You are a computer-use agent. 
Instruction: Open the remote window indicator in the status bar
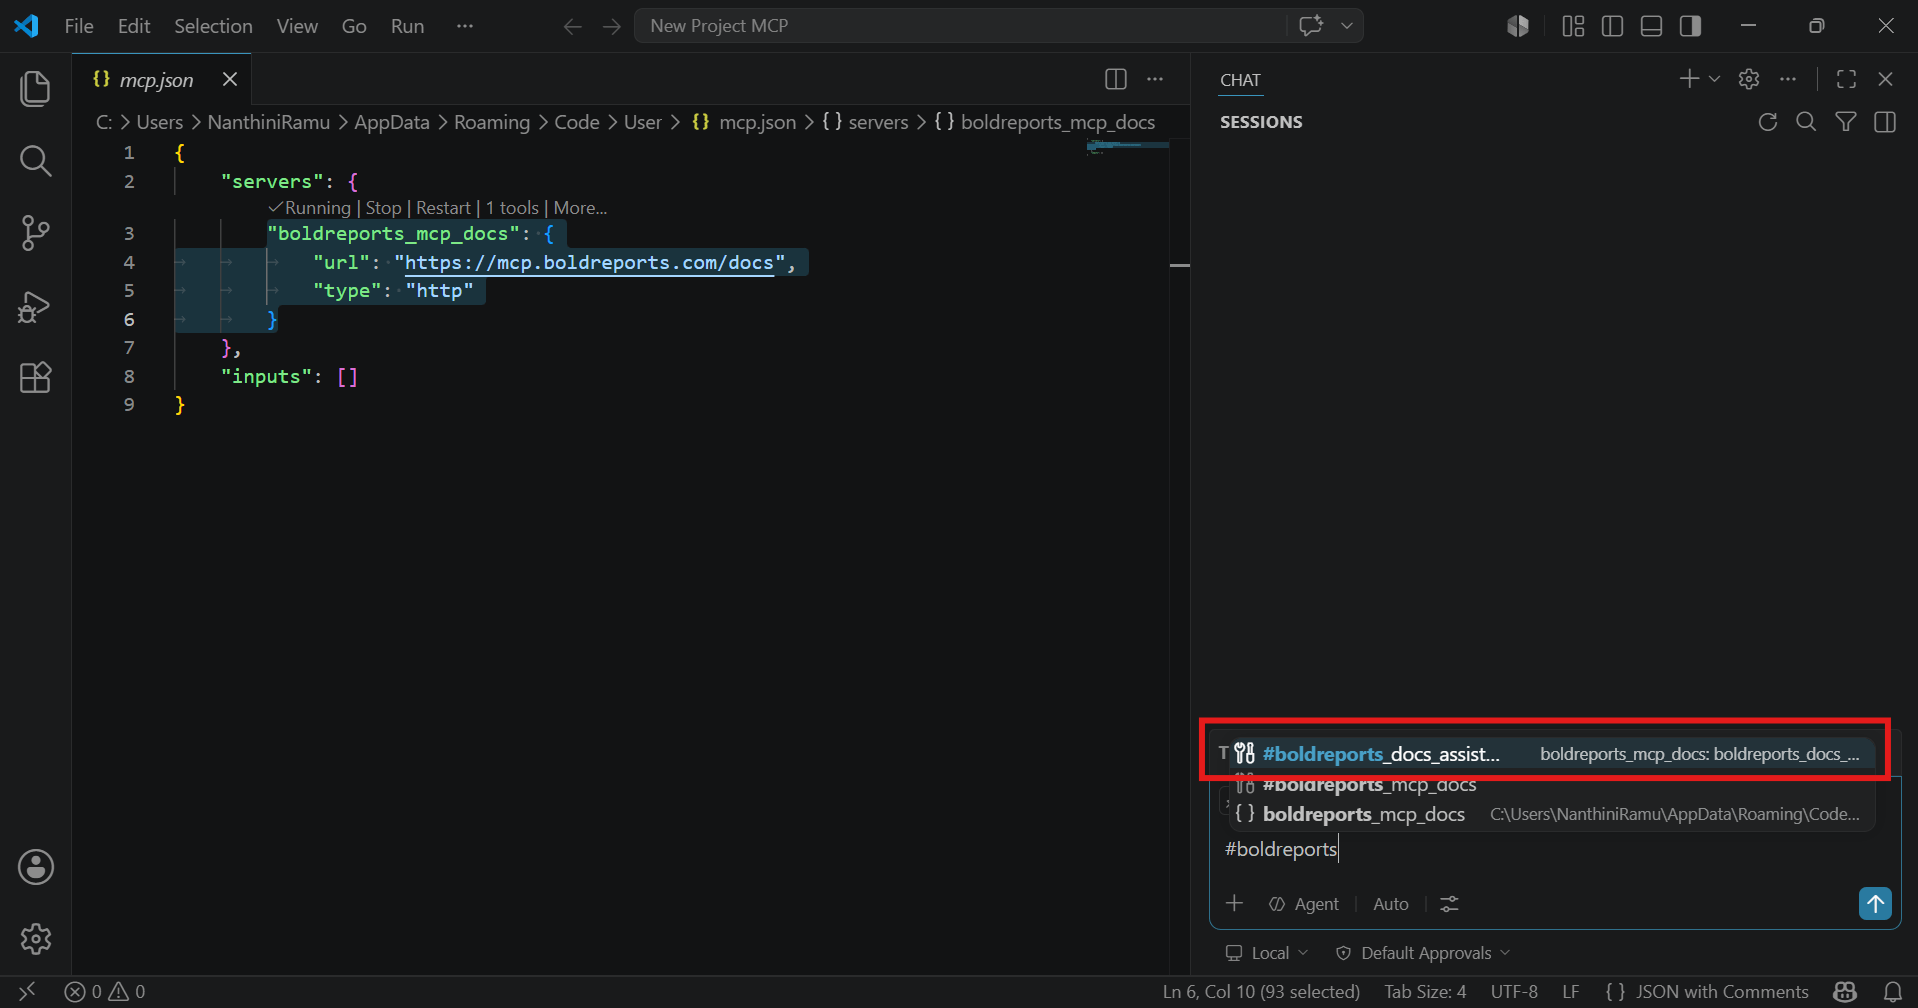pos(27,992)
